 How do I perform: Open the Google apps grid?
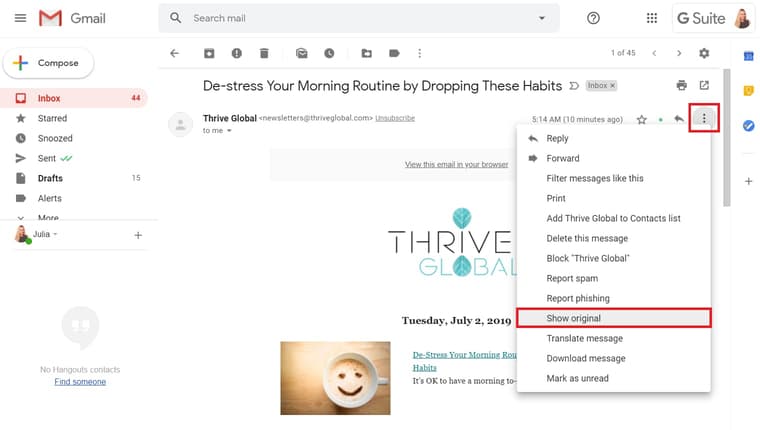[652, 18]
